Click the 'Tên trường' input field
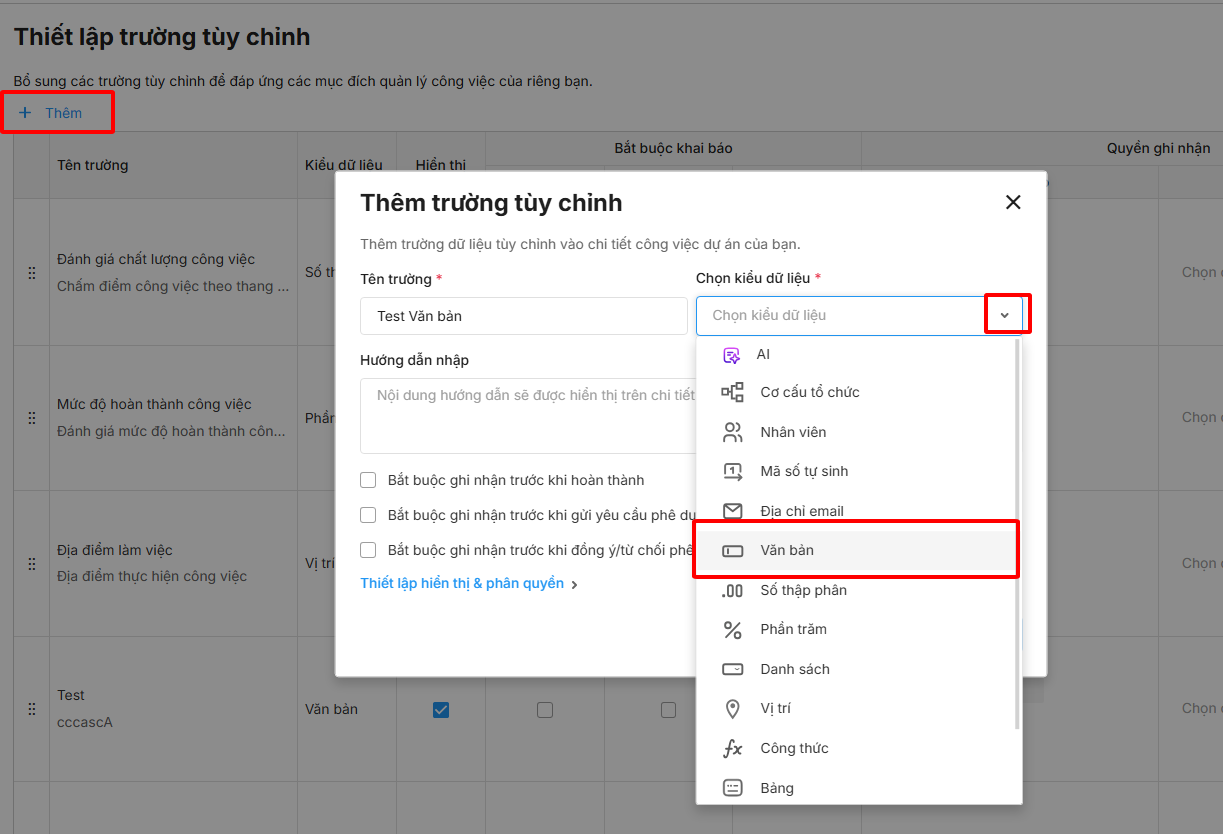Screen dimensions: 1223x834 523,316
